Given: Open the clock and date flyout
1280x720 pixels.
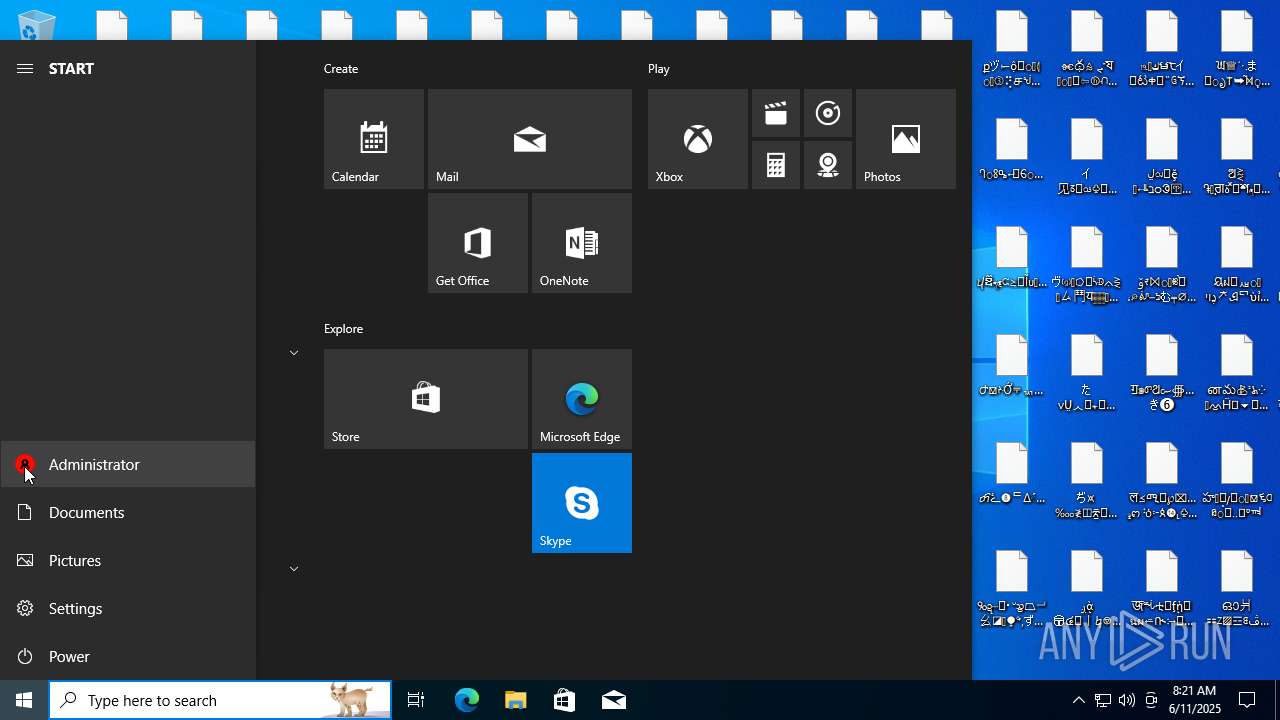Looking at the screenshot, I should point(1194,700).
